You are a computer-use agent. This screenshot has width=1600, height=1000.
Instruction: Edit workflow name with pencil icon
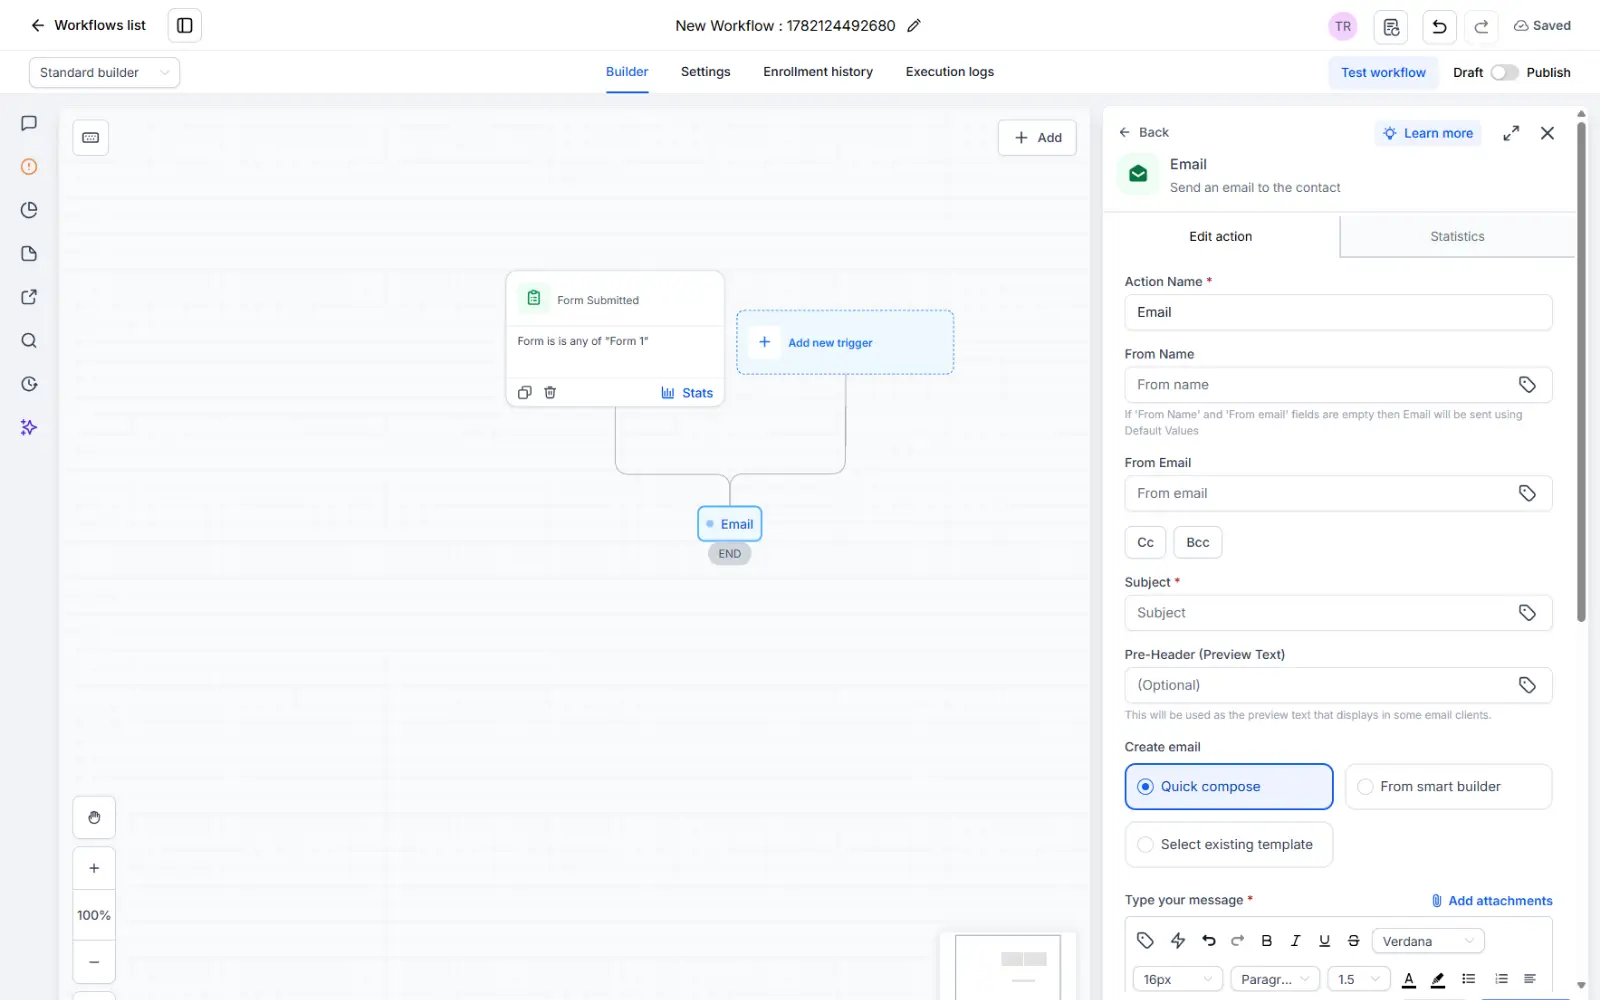click(x=913, y=26)
